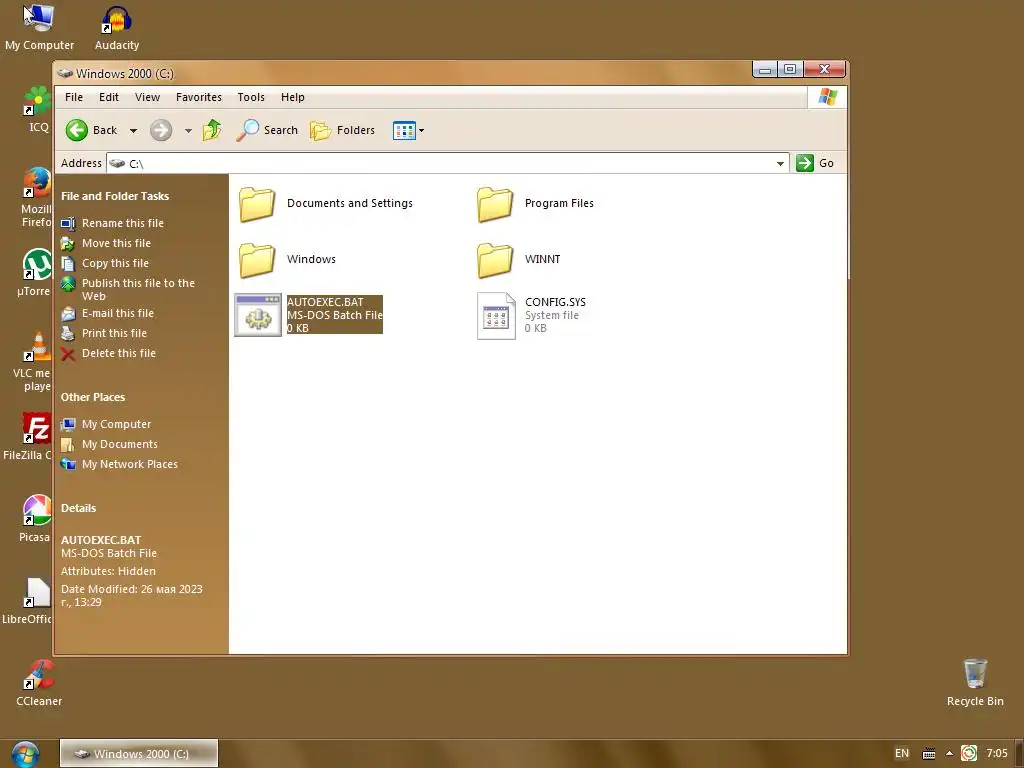
Task: Select the WINNT folder
Action: point(519,260)
